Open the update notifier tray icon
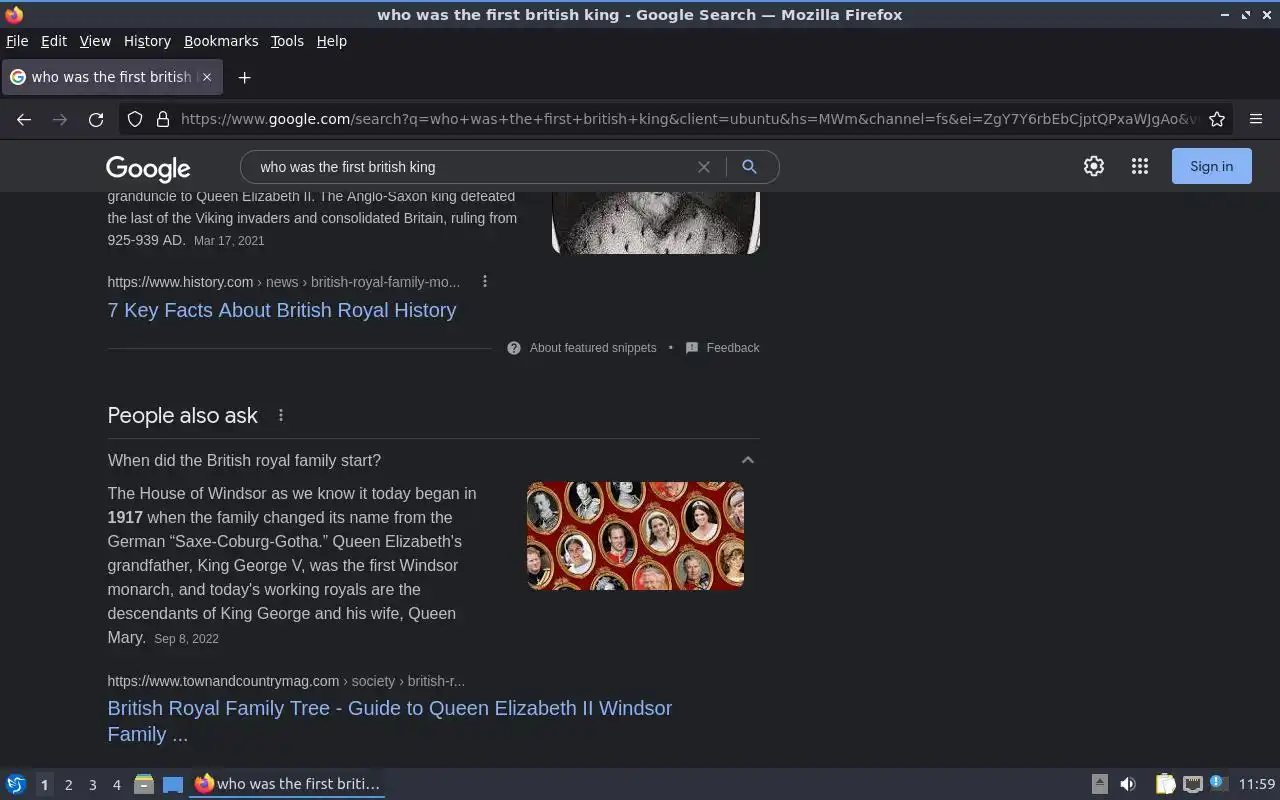The width and height of the screenshot is (1280, 800). pyautogui.click(x=1217, y=783)
